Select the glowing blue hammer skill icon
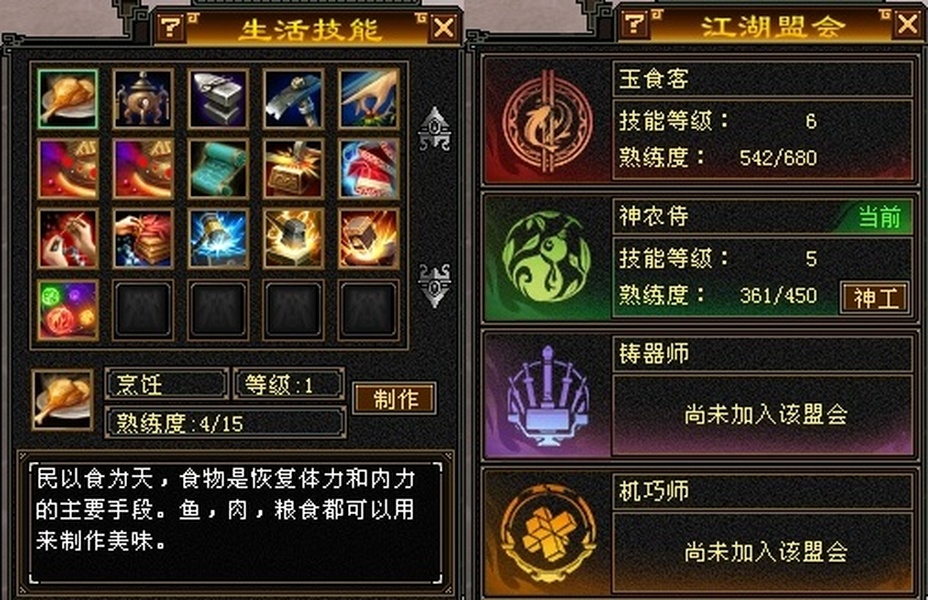Image resolution: width=928 pixels, height=600 pixels. [218, 239]
